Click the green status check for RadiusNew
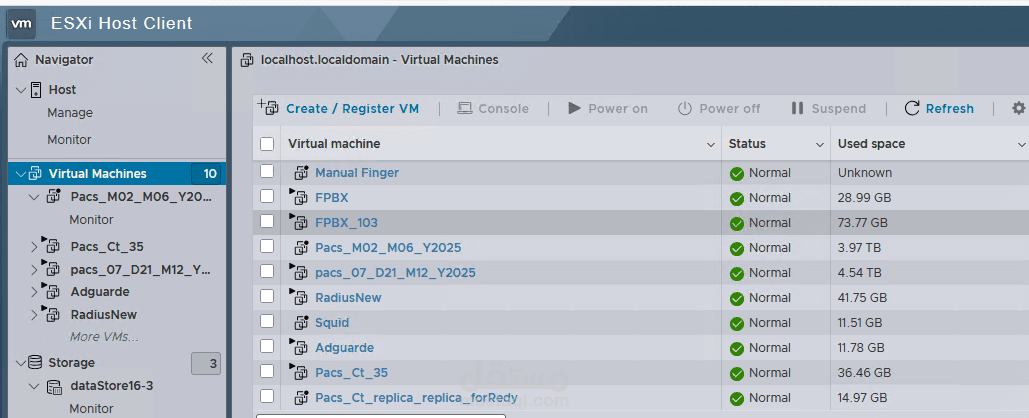 pyautogui.click(x=737, y=298)
